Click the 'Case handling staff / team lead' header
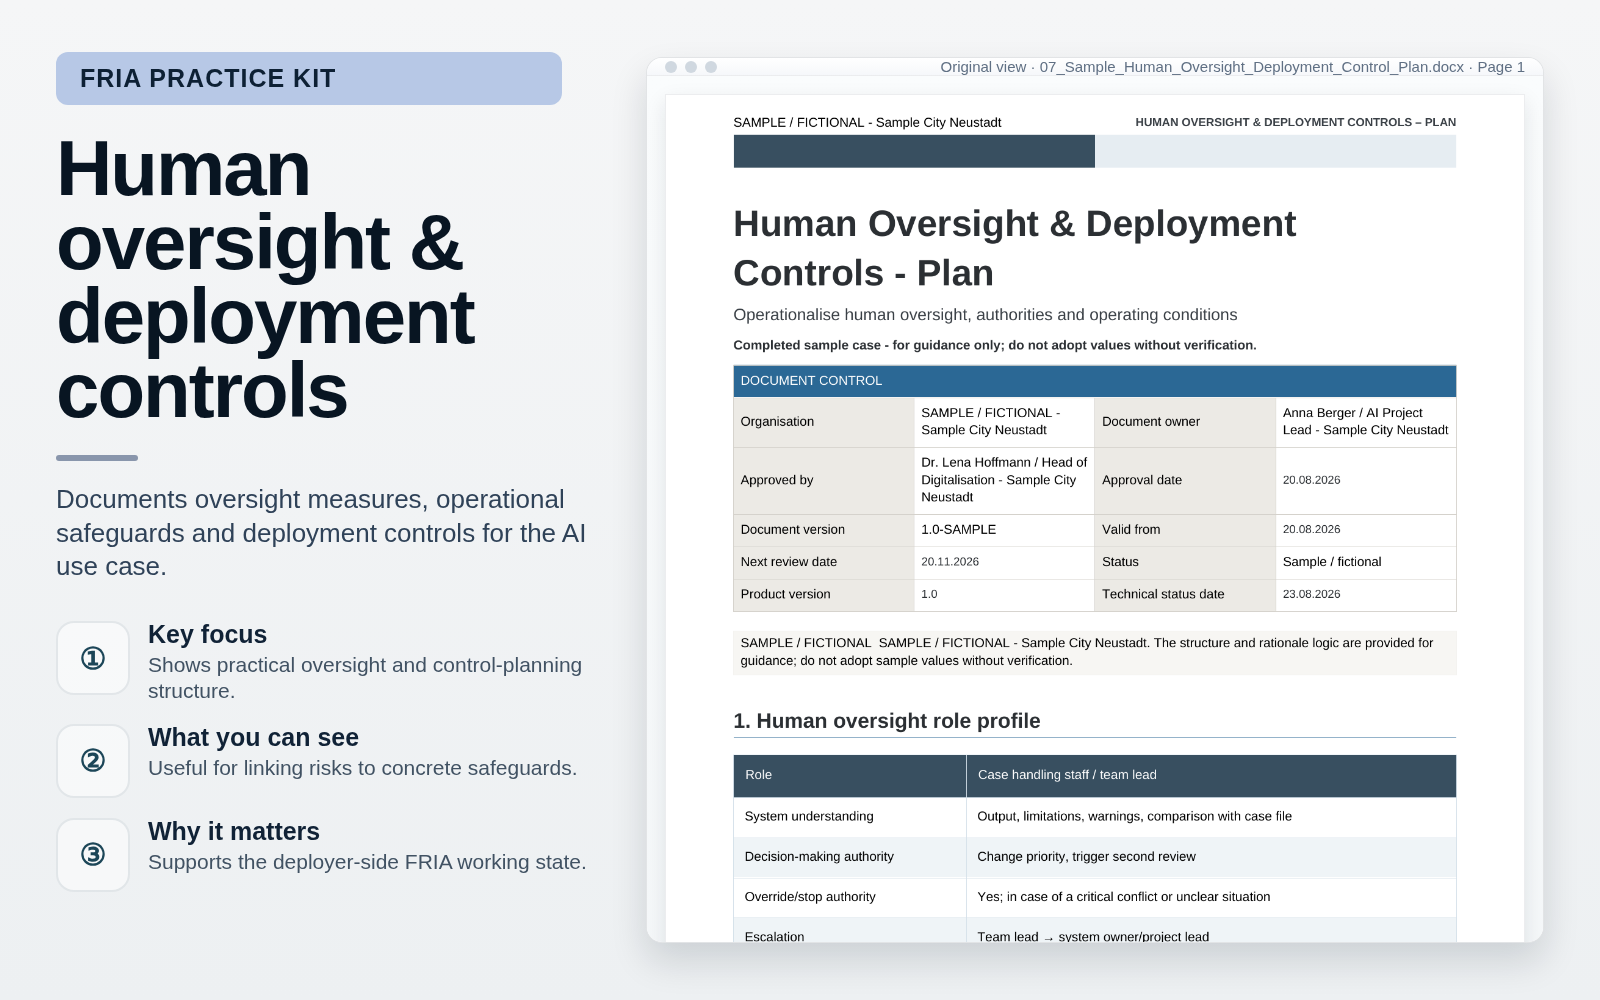Image resolution: width=1600 pixels, height=1000 pixels. click(1211, 775)
